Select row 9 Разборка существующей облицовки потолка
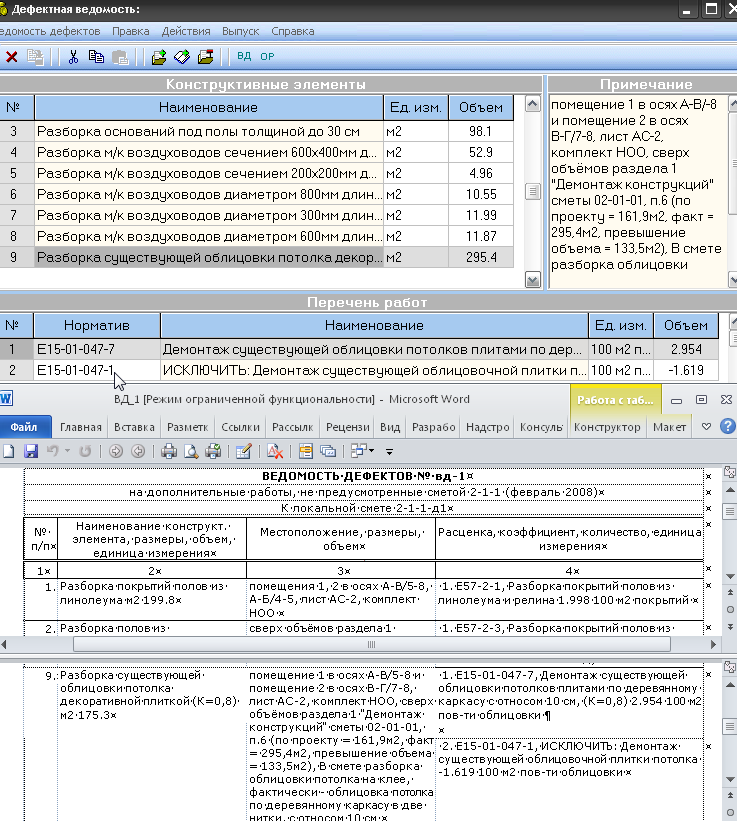 209,257
